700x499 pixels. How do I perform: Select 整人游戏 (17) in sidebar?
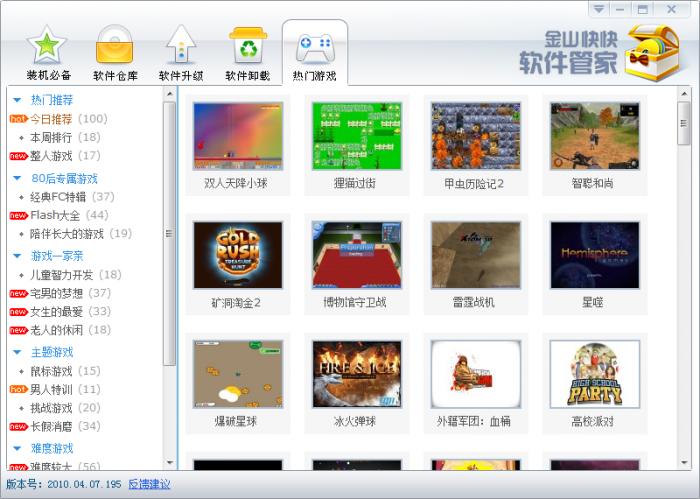click(65, 156)
